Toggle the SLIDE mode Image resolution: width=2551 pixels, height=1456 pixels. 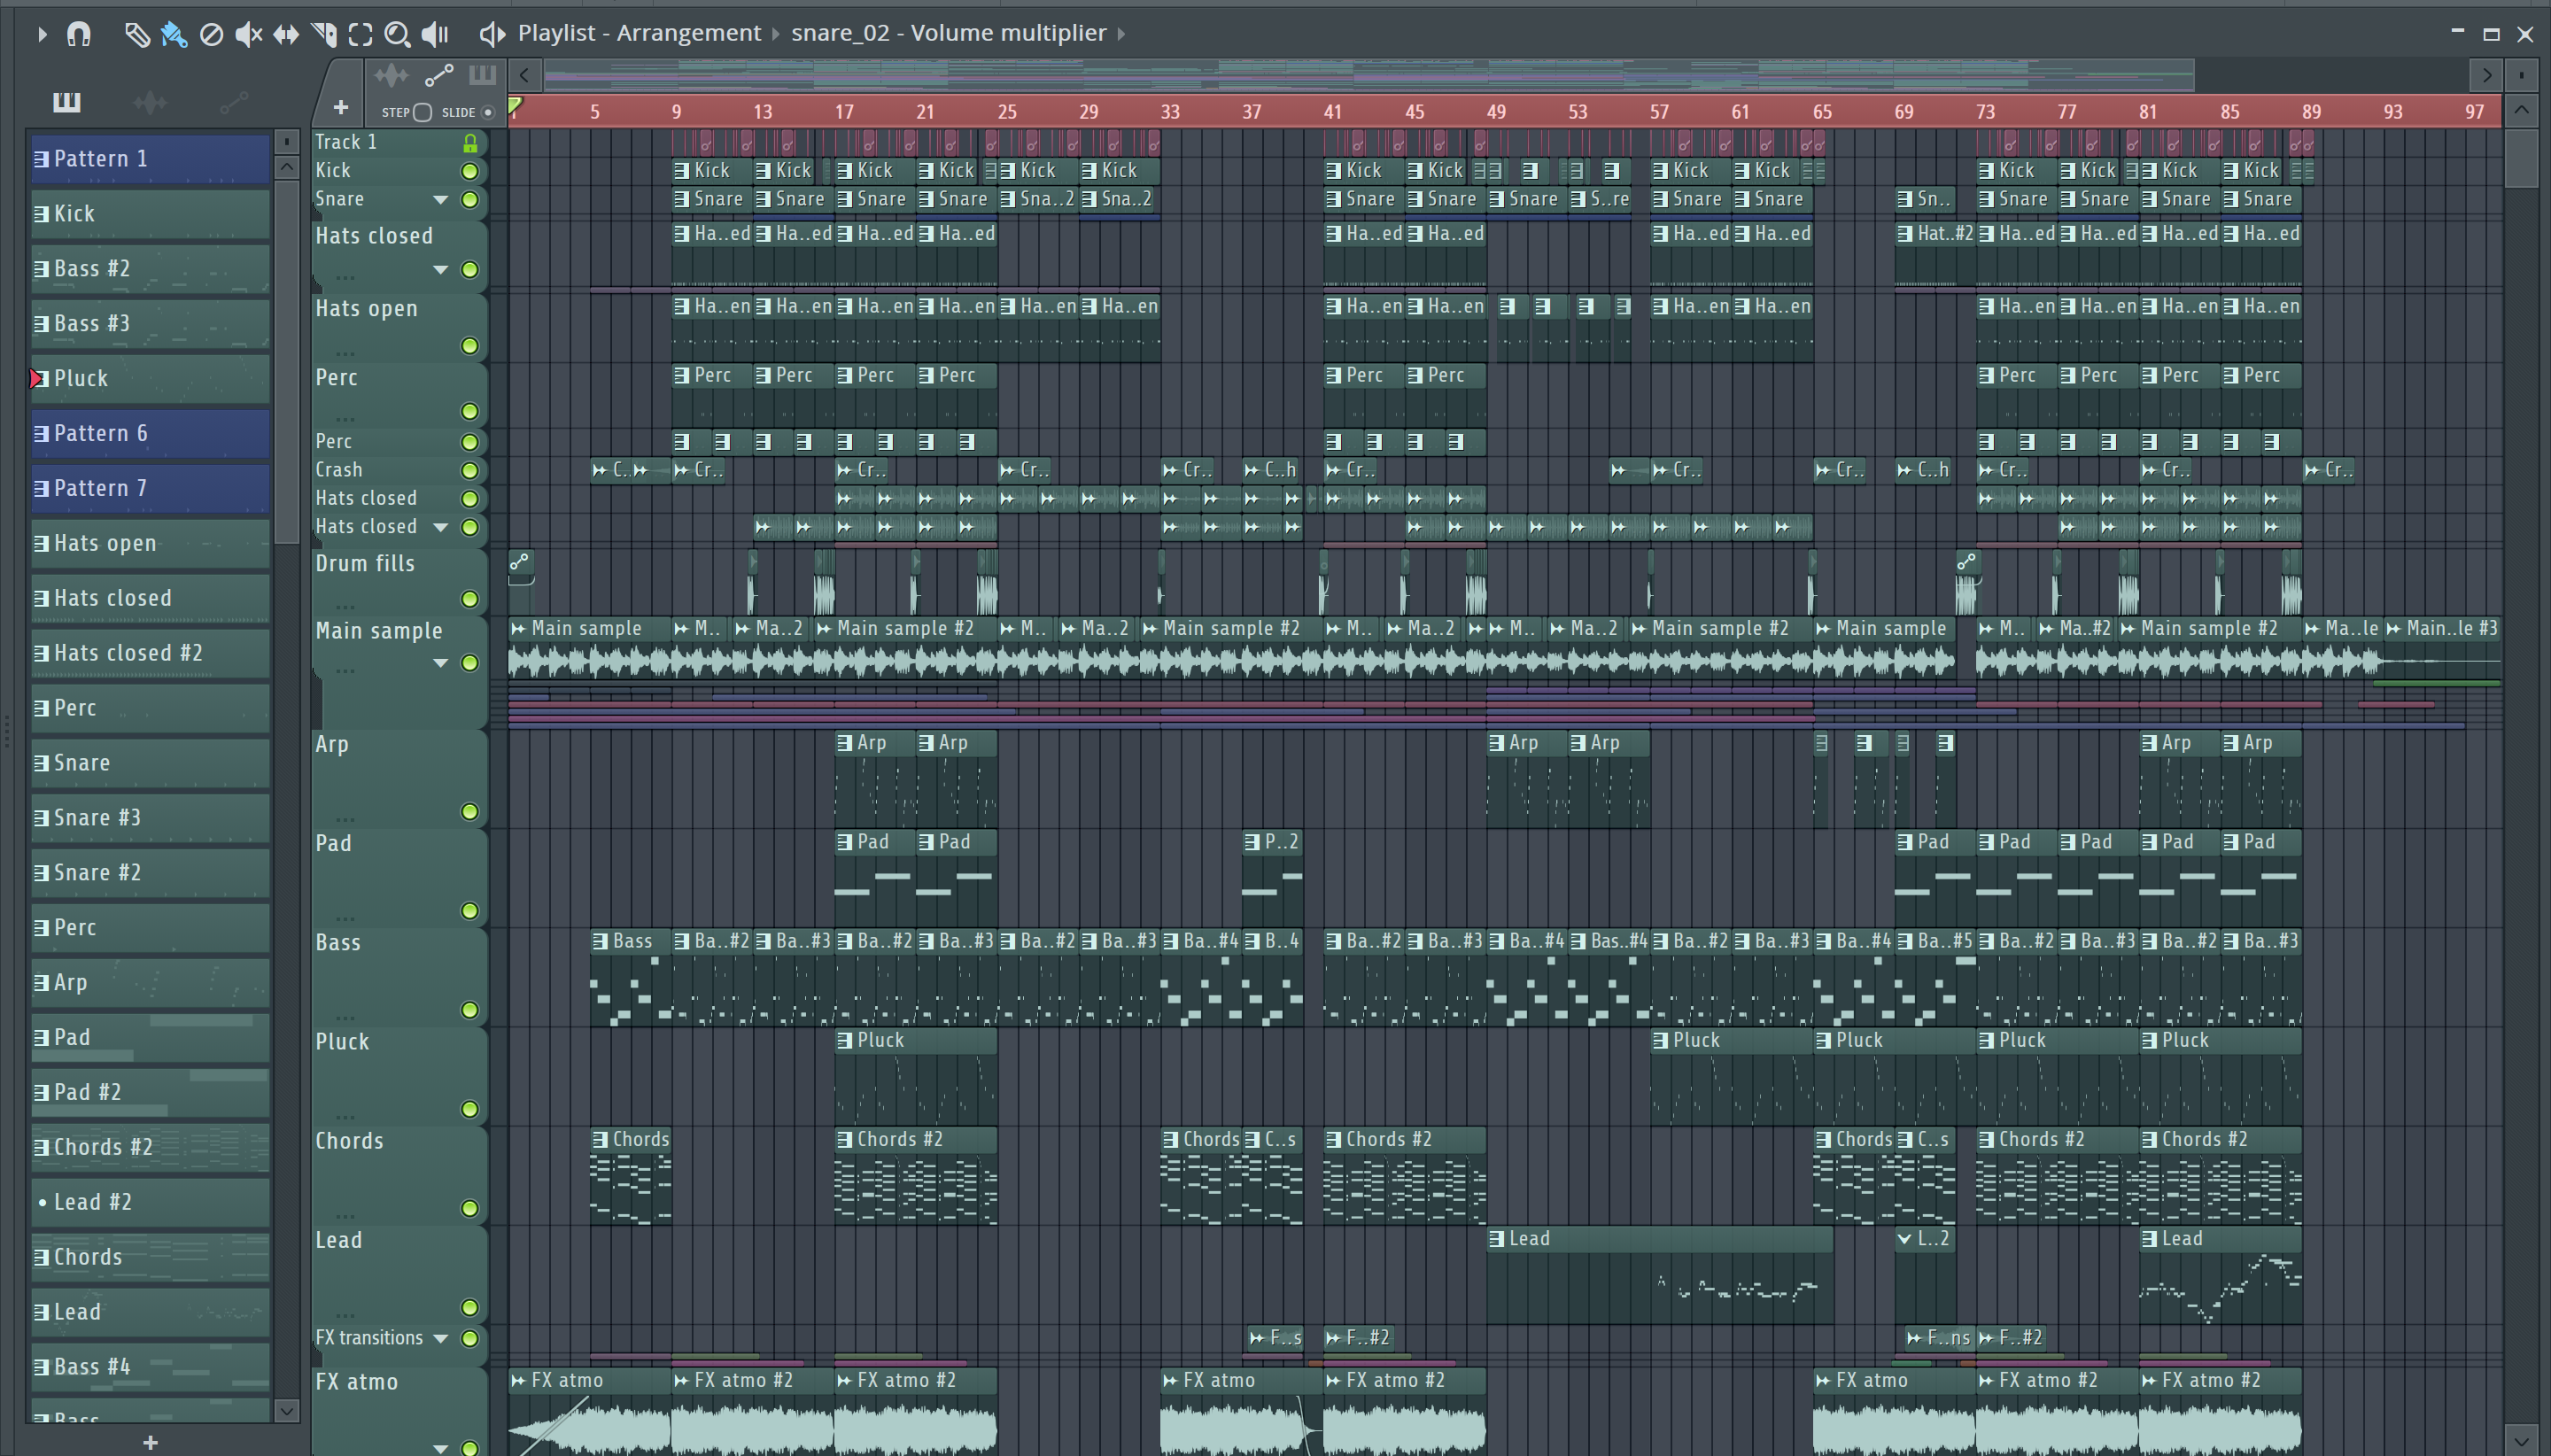(x=488, y=112)
